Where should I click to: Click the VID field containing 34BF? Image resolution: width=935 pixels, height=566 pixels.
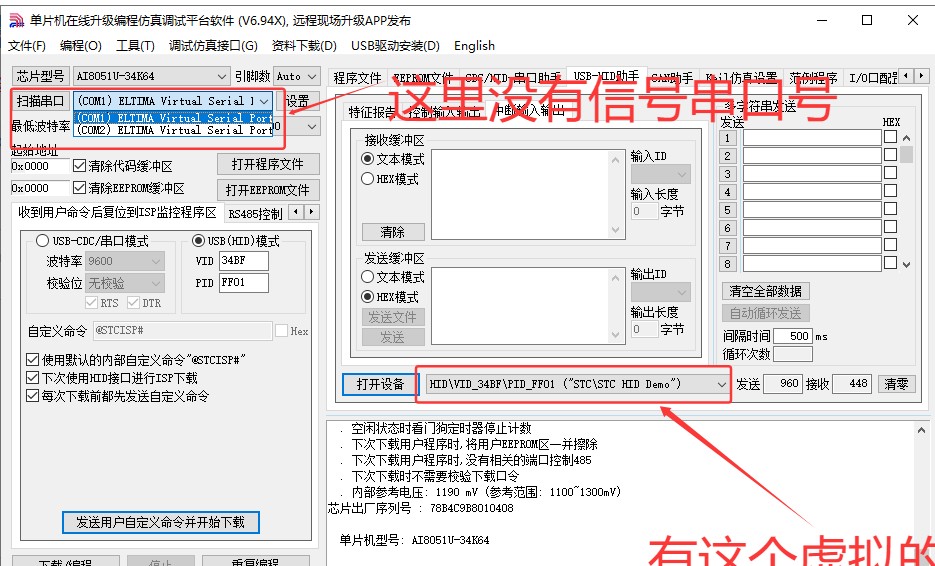click(x=244, y=261)
